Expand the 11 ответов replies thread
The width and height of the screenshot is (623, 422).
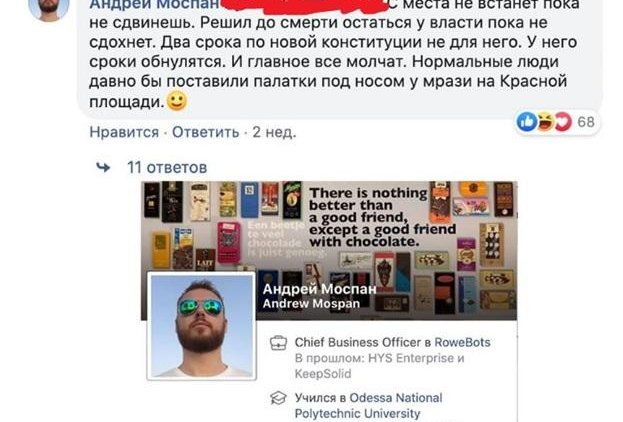[167, 168]
